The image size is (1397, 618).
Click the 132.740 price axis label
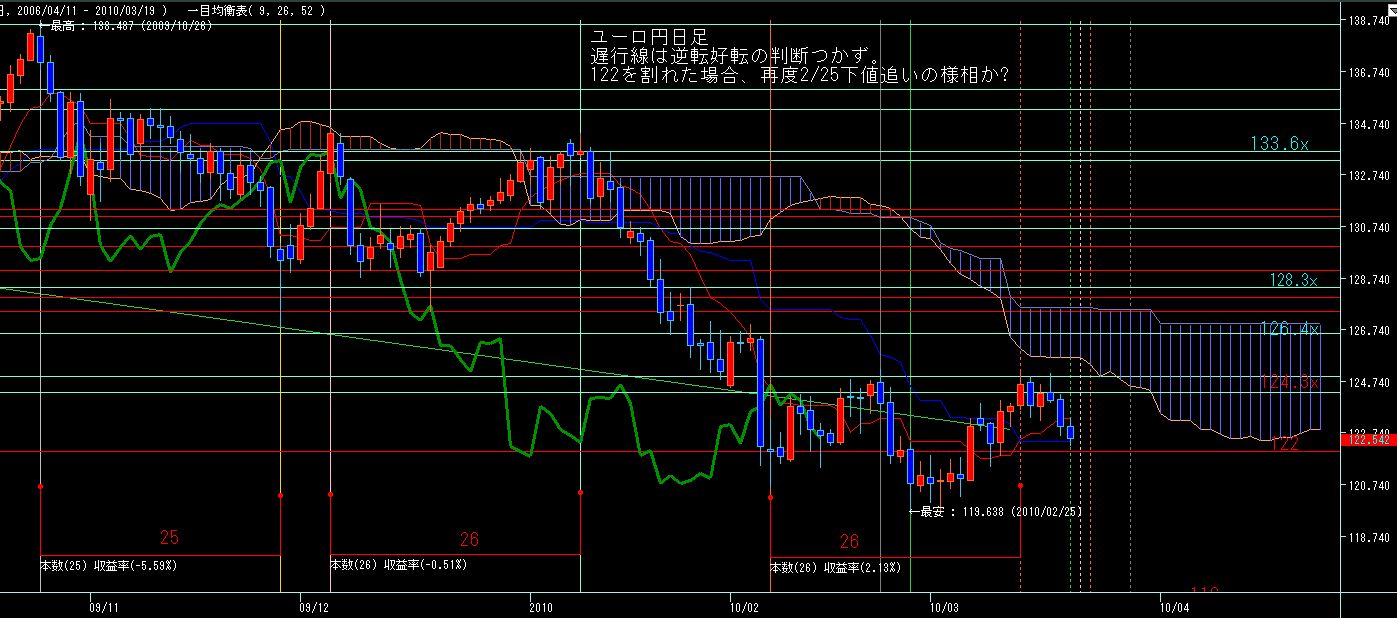1369,176
